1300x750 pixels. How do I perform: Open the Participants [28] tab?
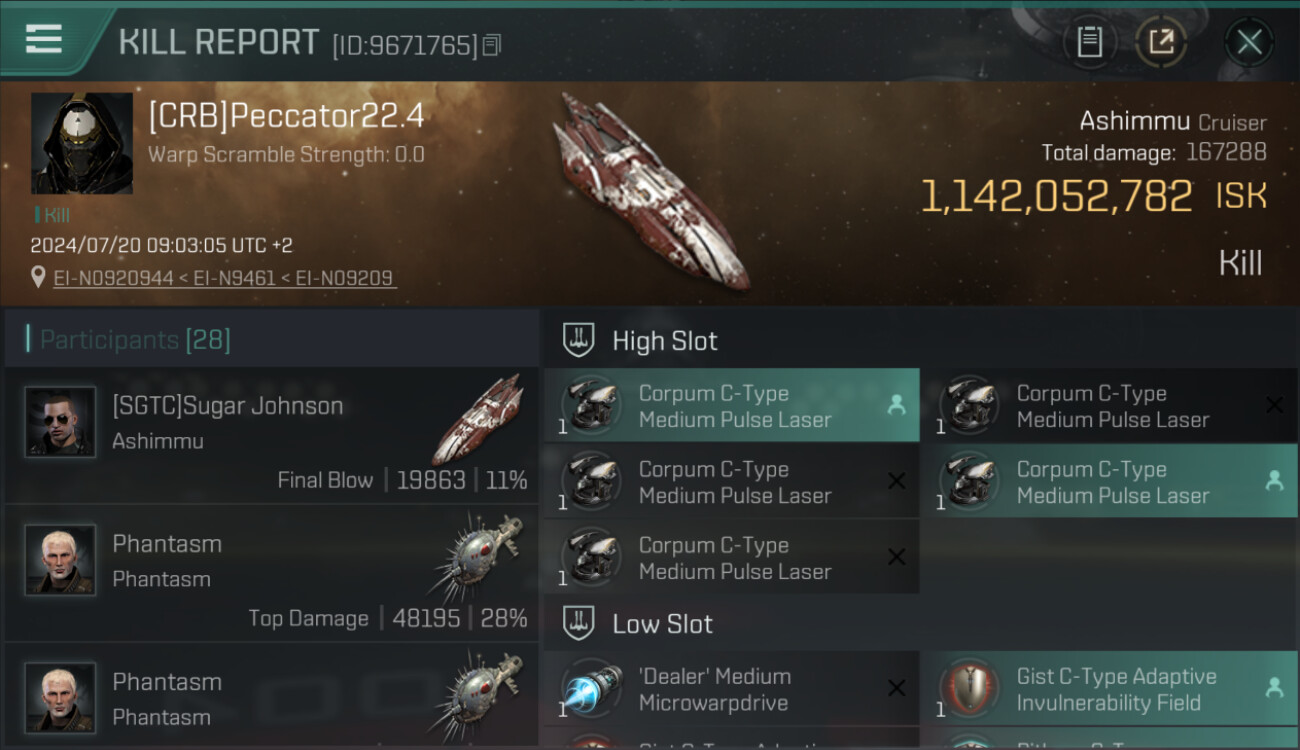click(135, 340)
